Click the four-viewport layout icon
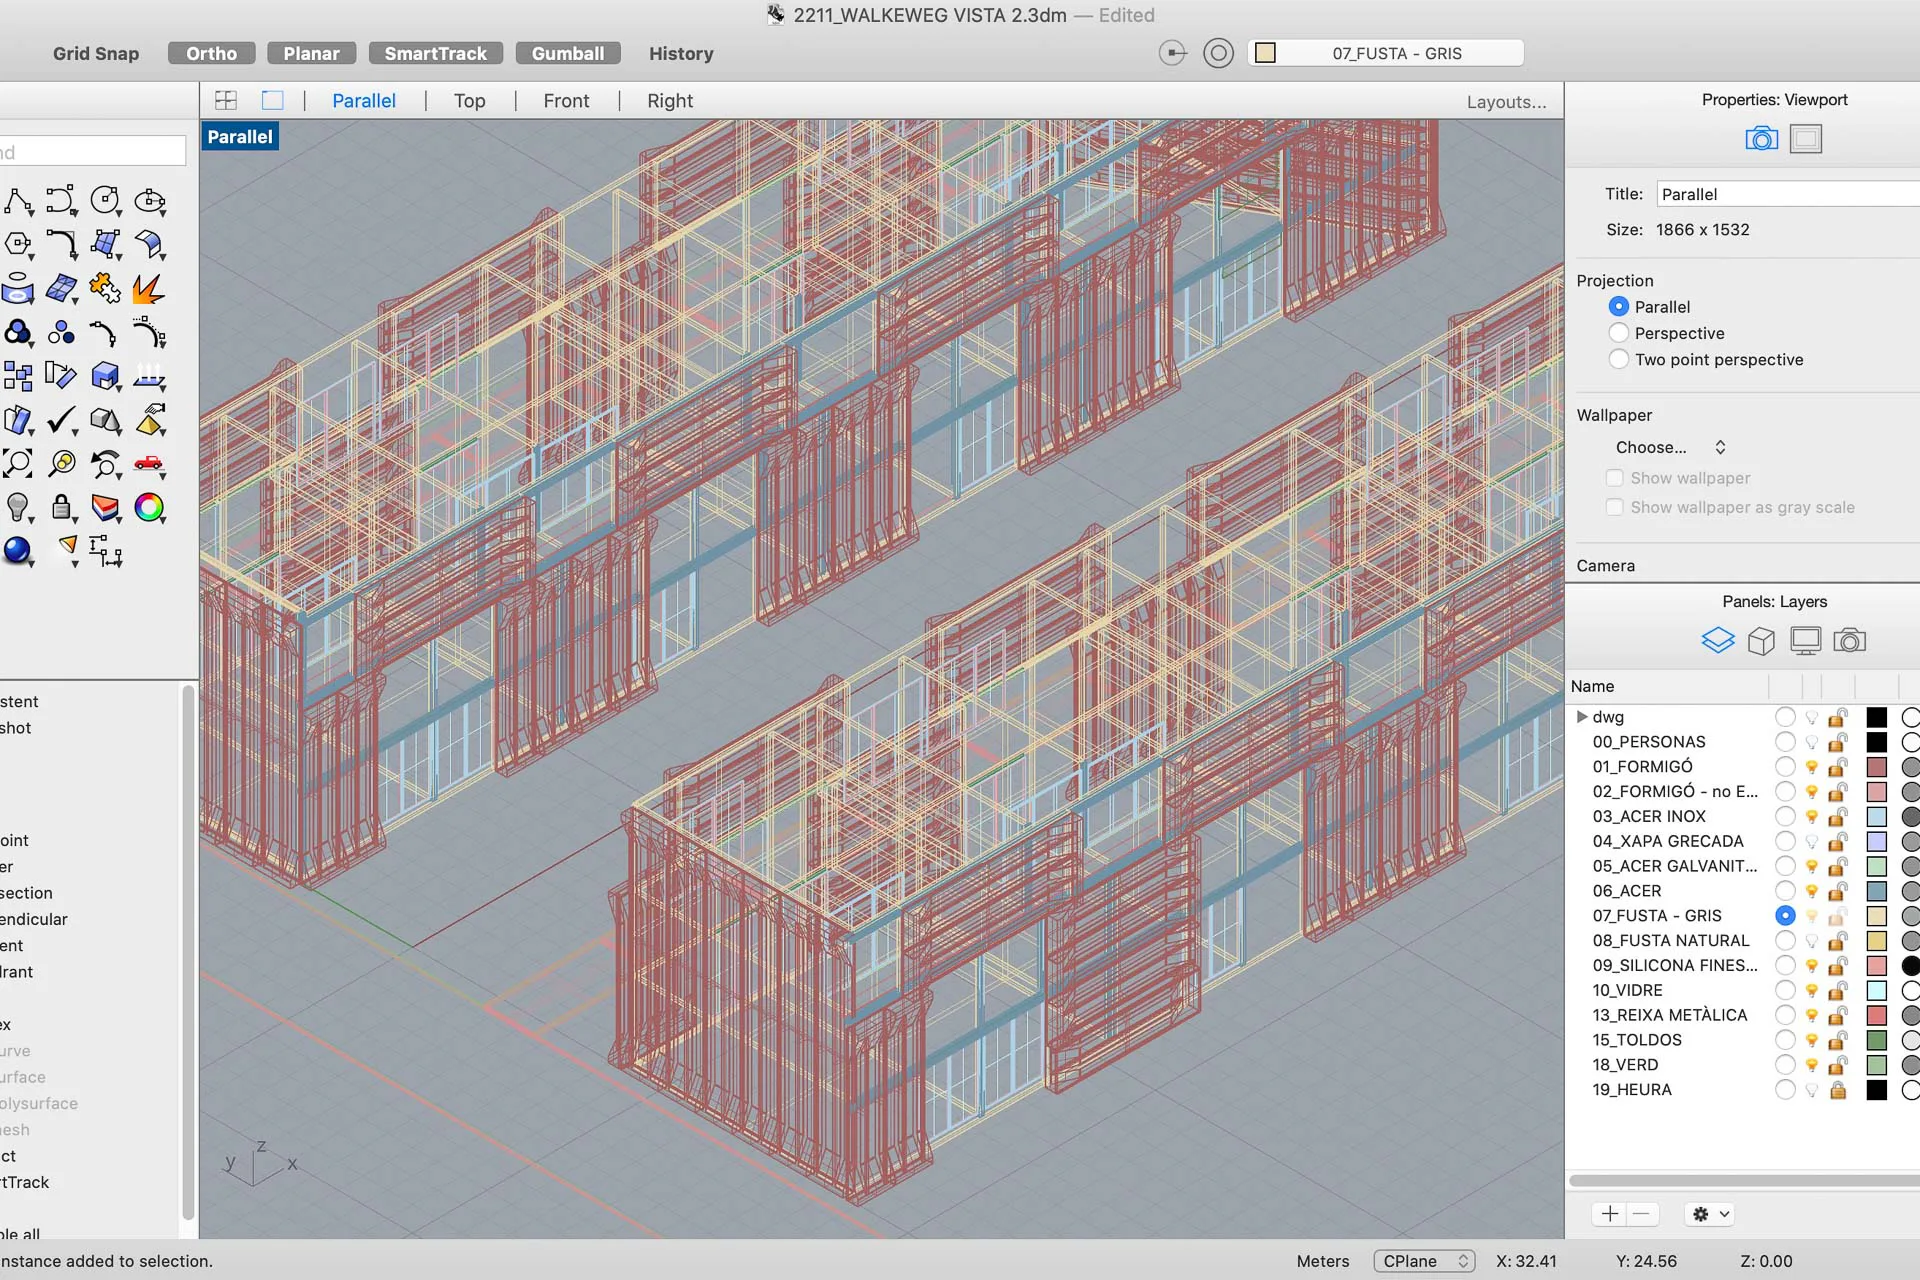1920x1280 pixels. coord(226,100)
